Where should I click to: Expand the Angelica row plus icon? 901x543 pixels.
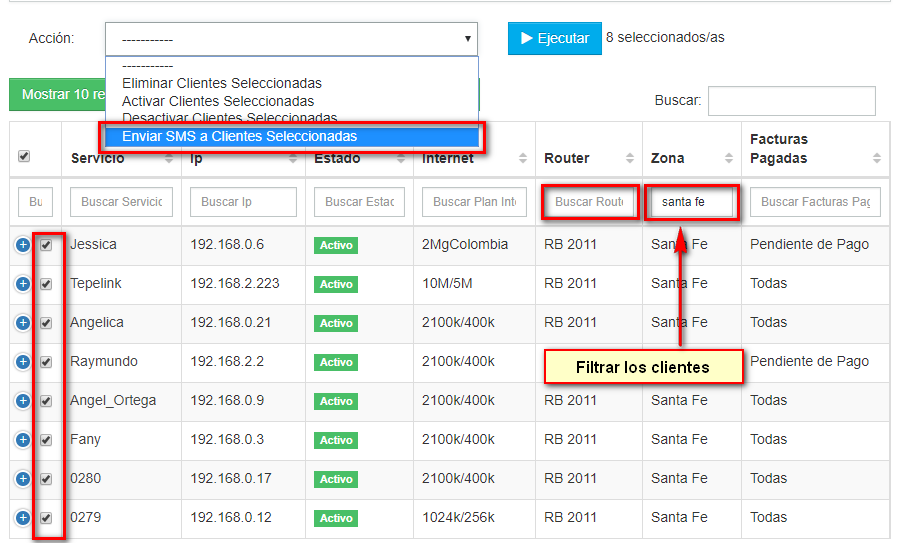tap(23, 323)
